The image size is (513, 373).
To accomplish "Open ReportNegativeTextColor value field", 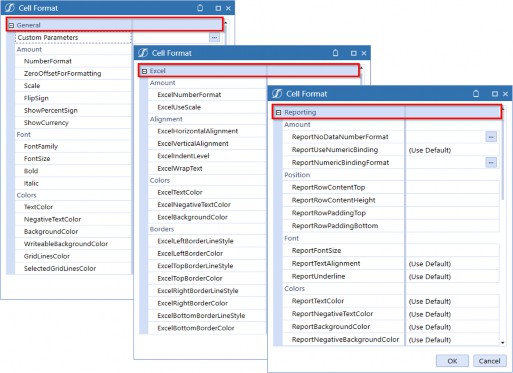I will click(452, 314).
